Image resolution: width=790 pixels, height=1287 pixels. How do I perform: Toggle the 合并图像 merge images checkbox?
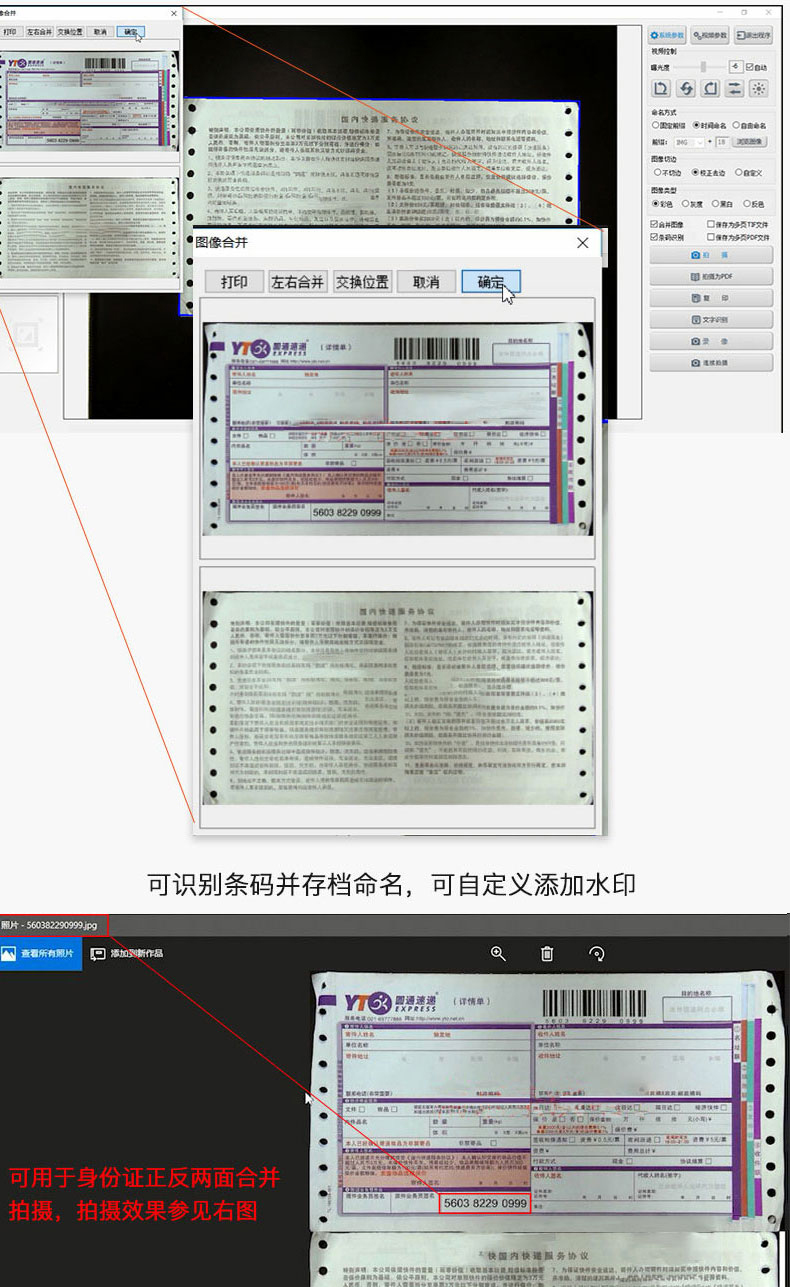click(667, 224)
